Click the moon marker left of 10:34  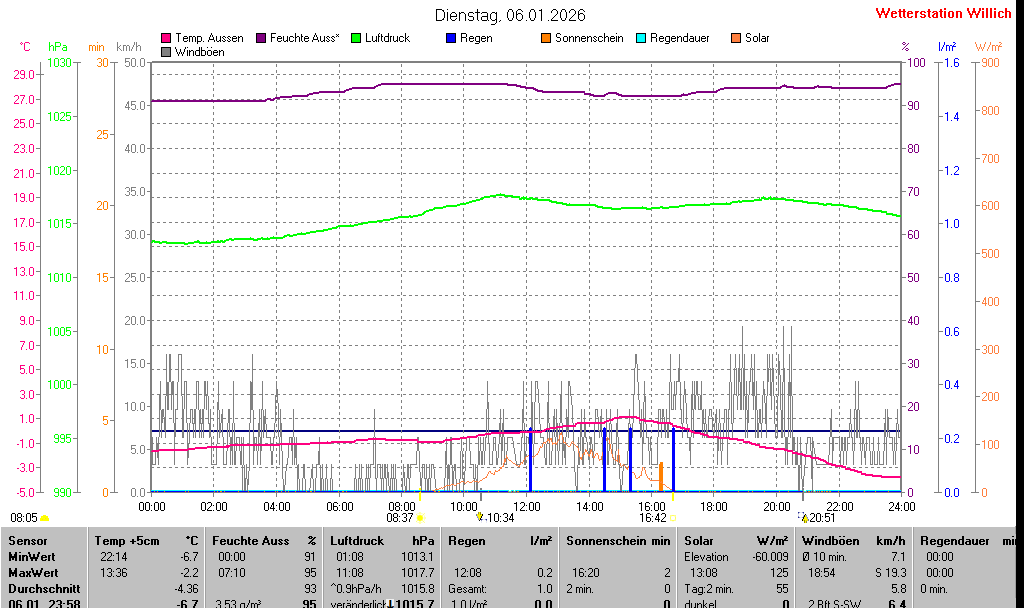point(480,517)
